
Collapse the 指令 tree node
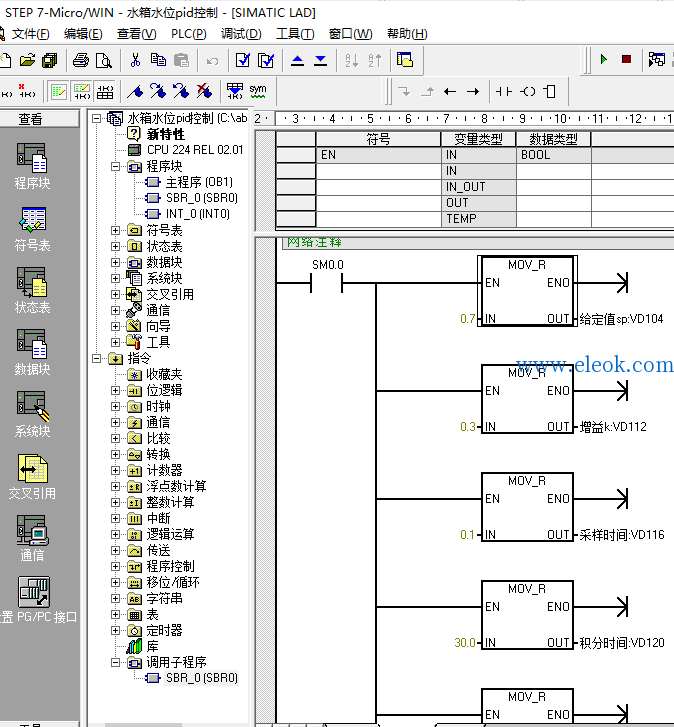pyautogui.click(x=96, y=358)
